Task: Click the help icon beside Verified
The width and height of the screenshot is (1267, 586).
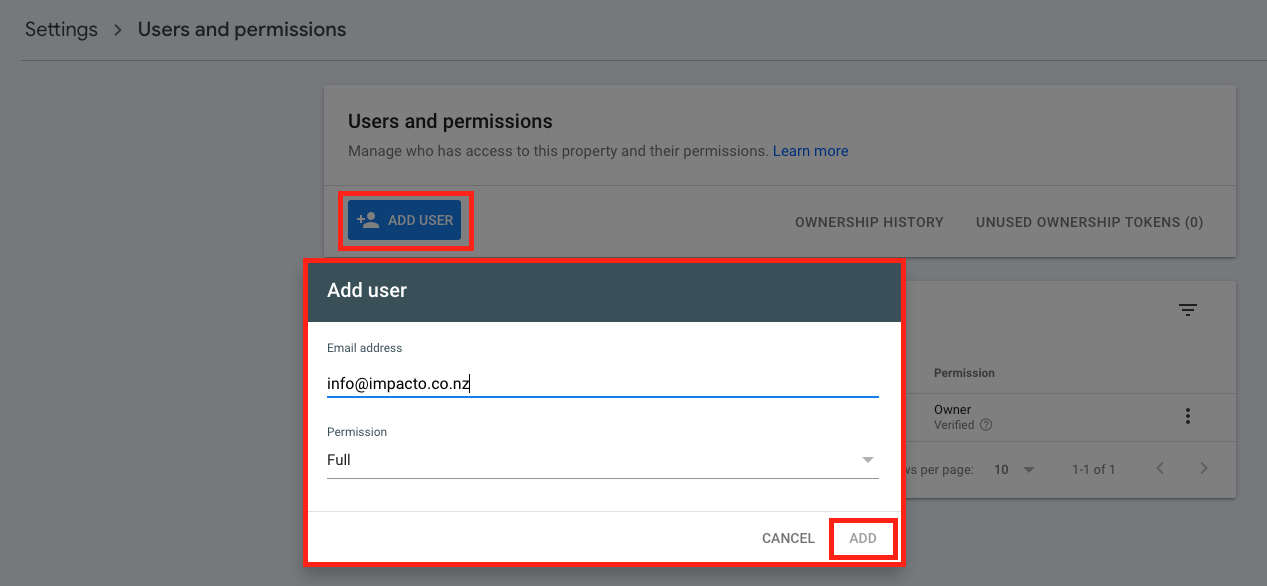Action: (986, 425)
